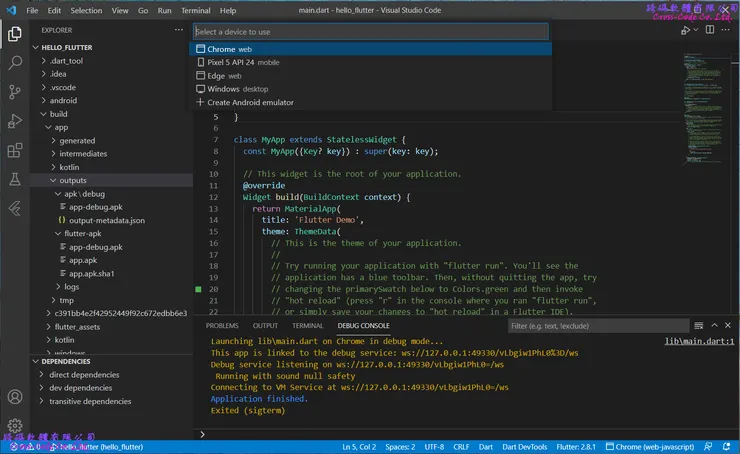Click the lib\main.dart:1 link
Screen dimensions: 740x454
pyautogui.click(x=700, y=341)
